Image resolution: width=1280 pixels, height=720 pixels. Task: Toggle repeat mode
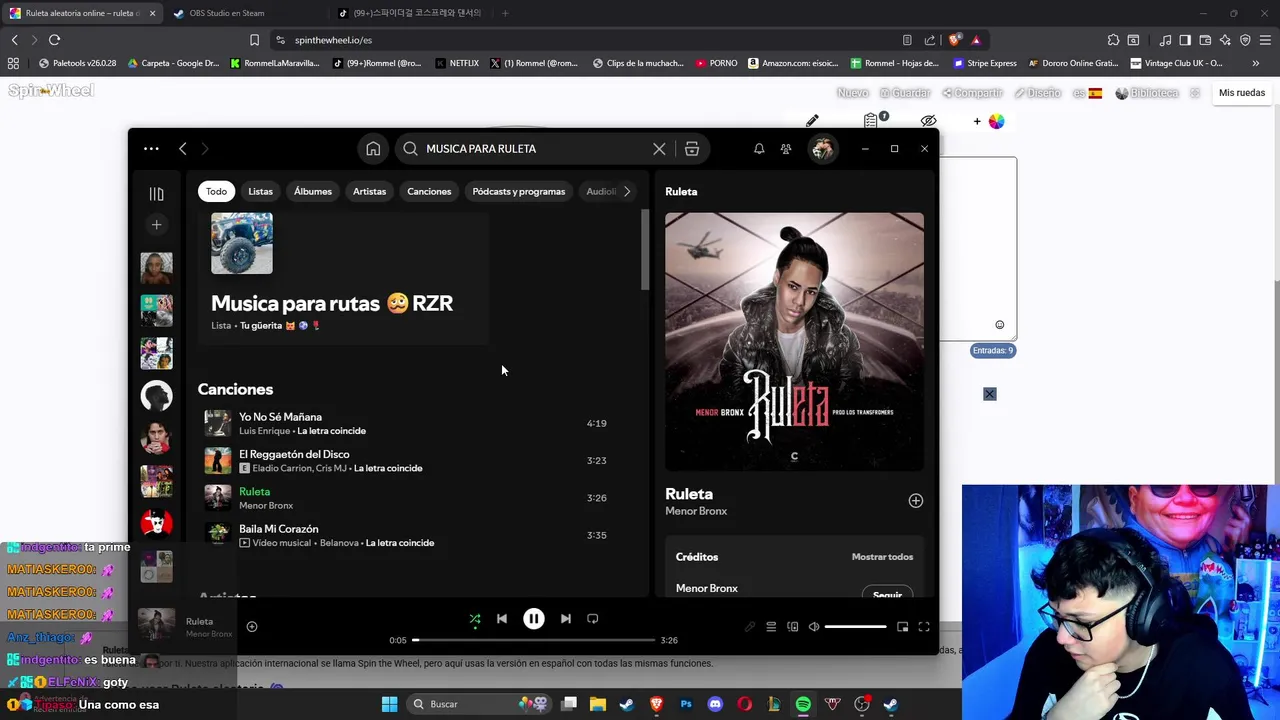coord(592,619)
